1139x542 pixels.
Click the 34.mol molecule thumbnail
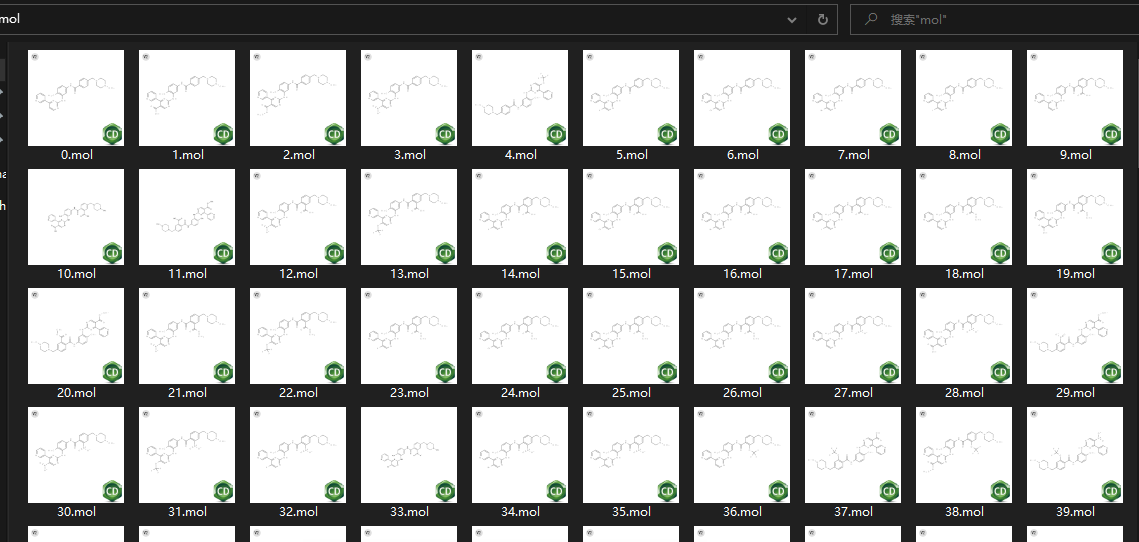520,455
